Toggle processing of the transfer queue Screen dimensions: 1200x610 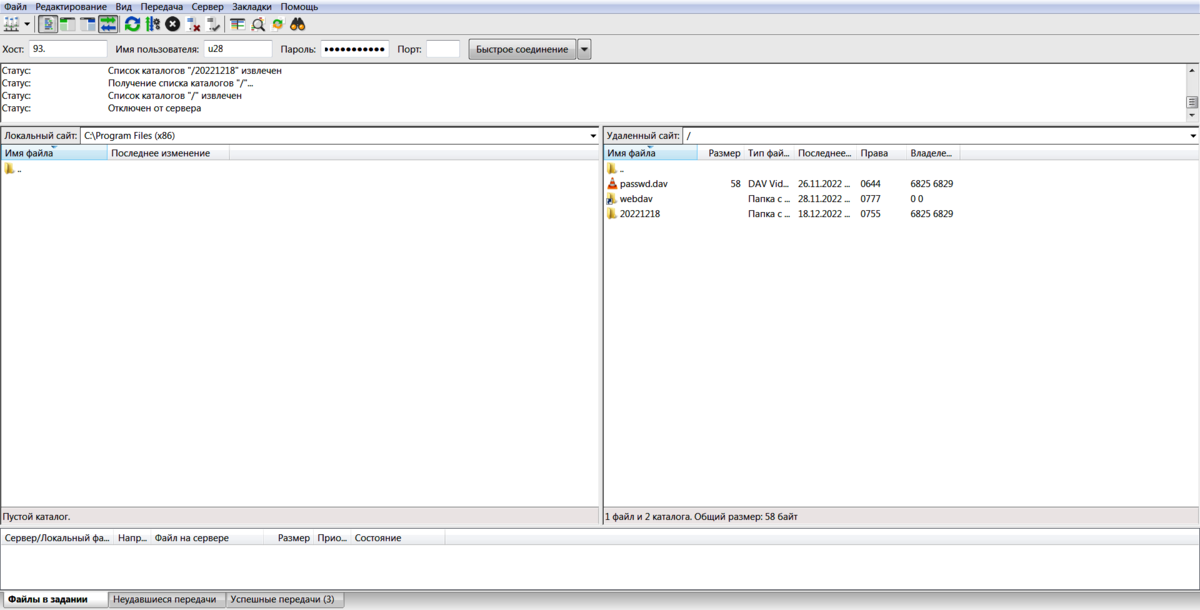click(x=152, y=24)
